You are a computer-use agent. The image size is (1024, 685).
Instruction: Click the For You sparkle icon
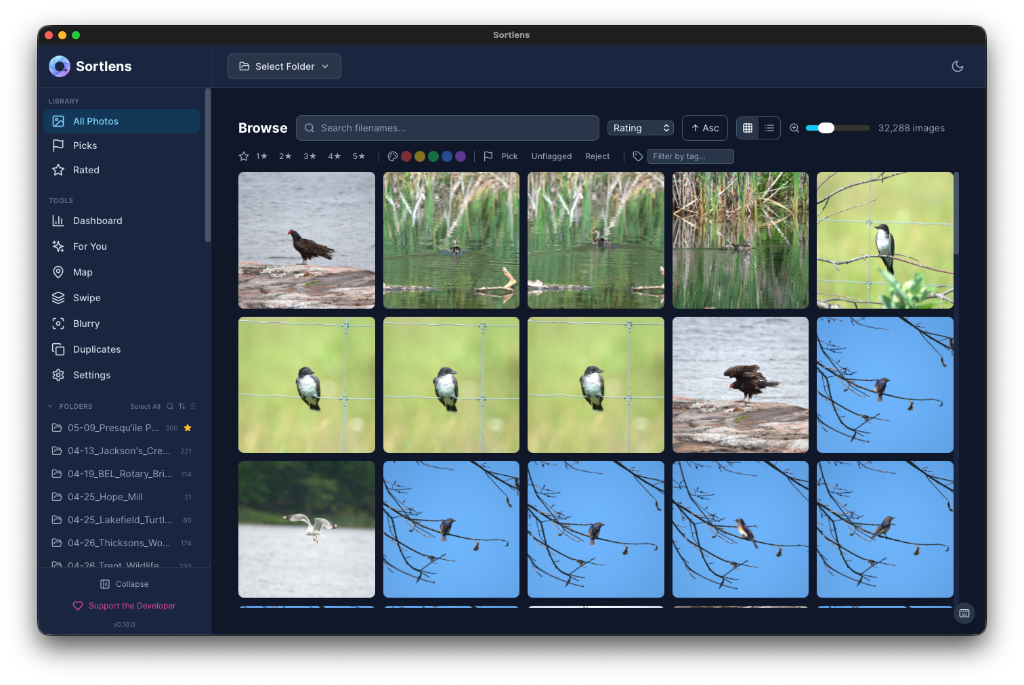click(58, 246)
